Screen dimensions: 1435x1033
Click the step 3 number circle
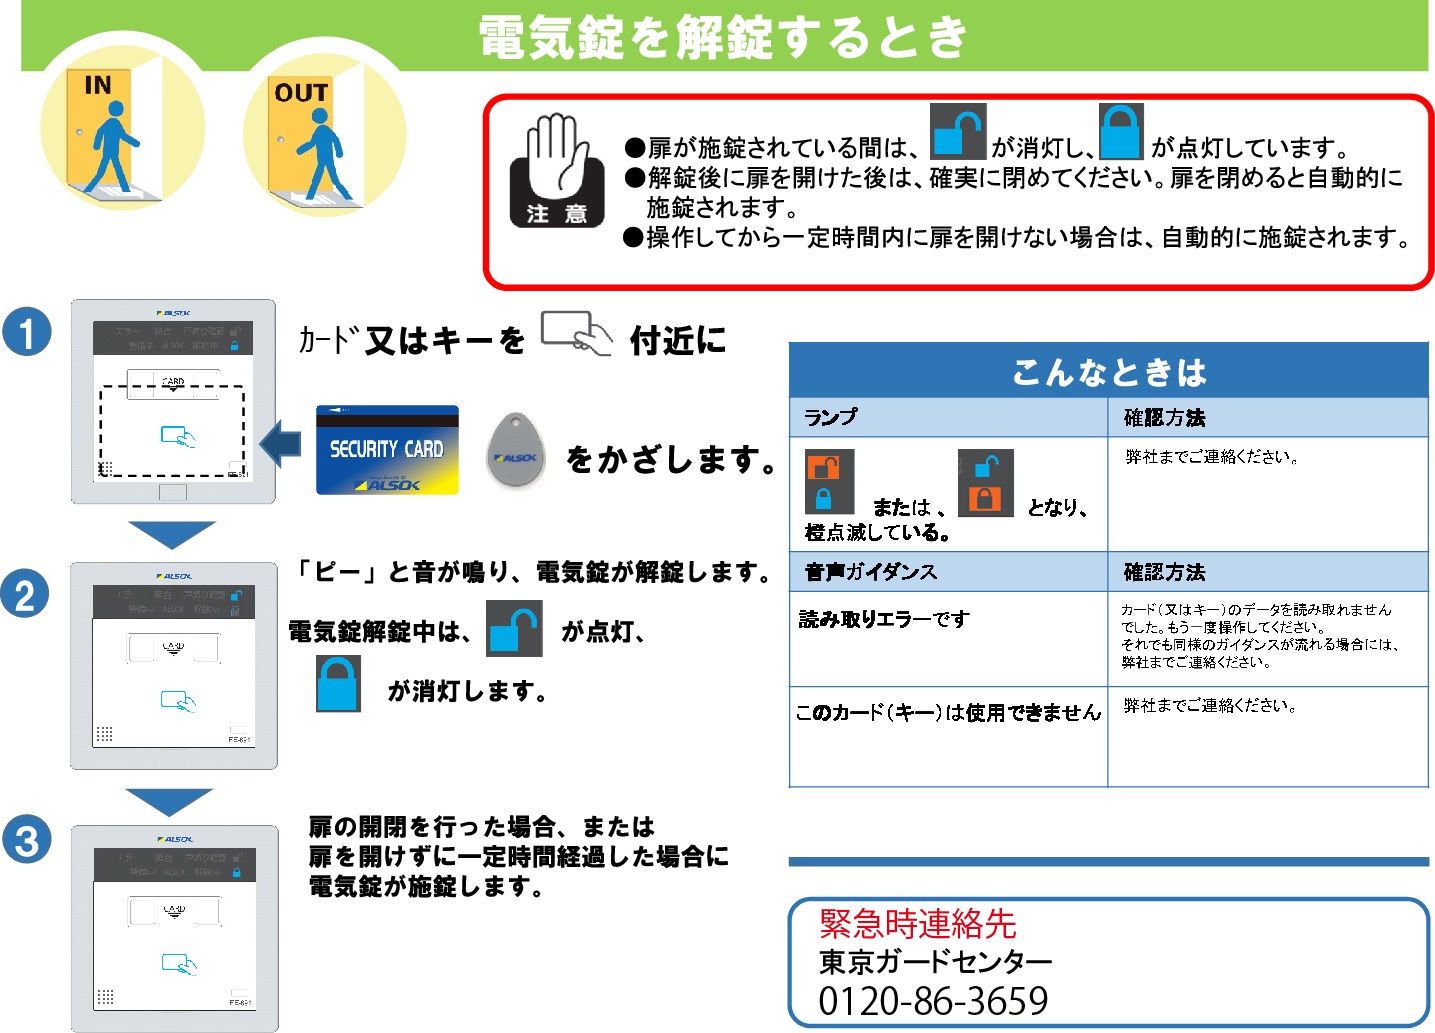click(27, 840)
